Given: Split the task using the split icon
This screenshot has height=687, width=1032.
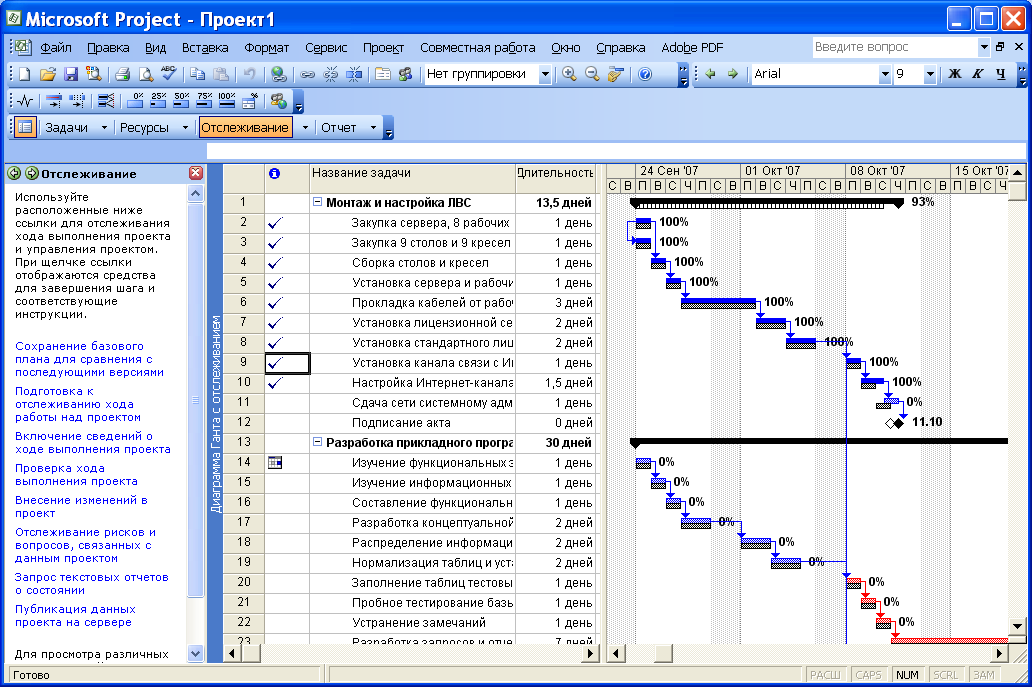Looking at the screenshot, I should pyautogui.click(x=354, y=74).
